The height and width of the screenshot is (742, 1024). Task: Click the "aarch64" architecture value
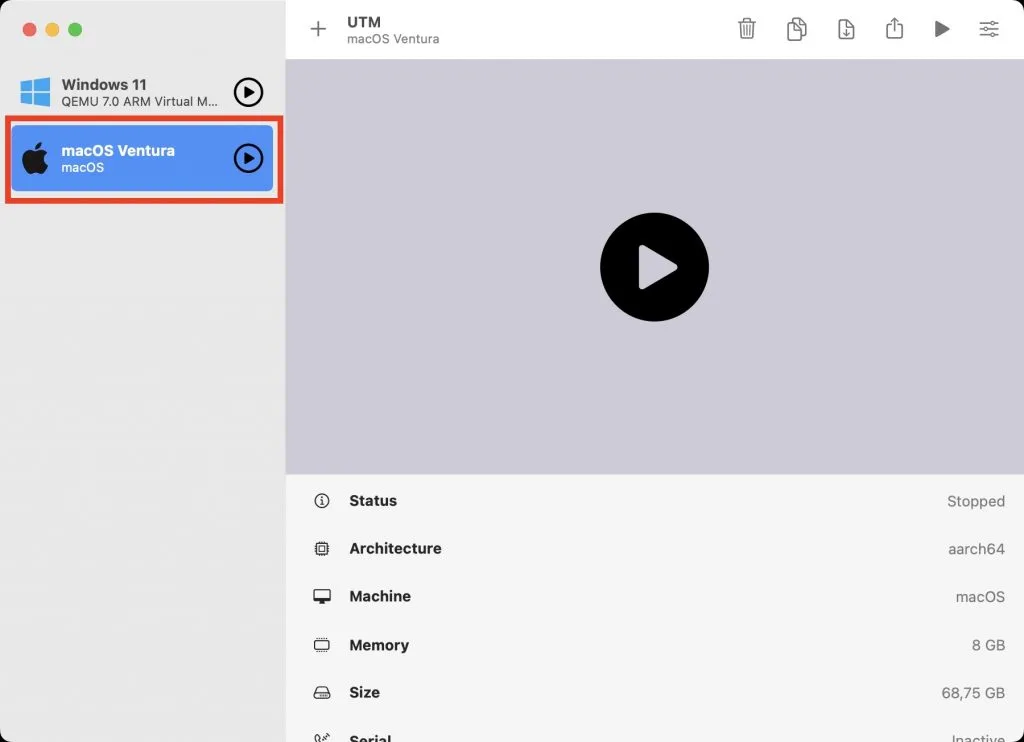click(976, 549)
